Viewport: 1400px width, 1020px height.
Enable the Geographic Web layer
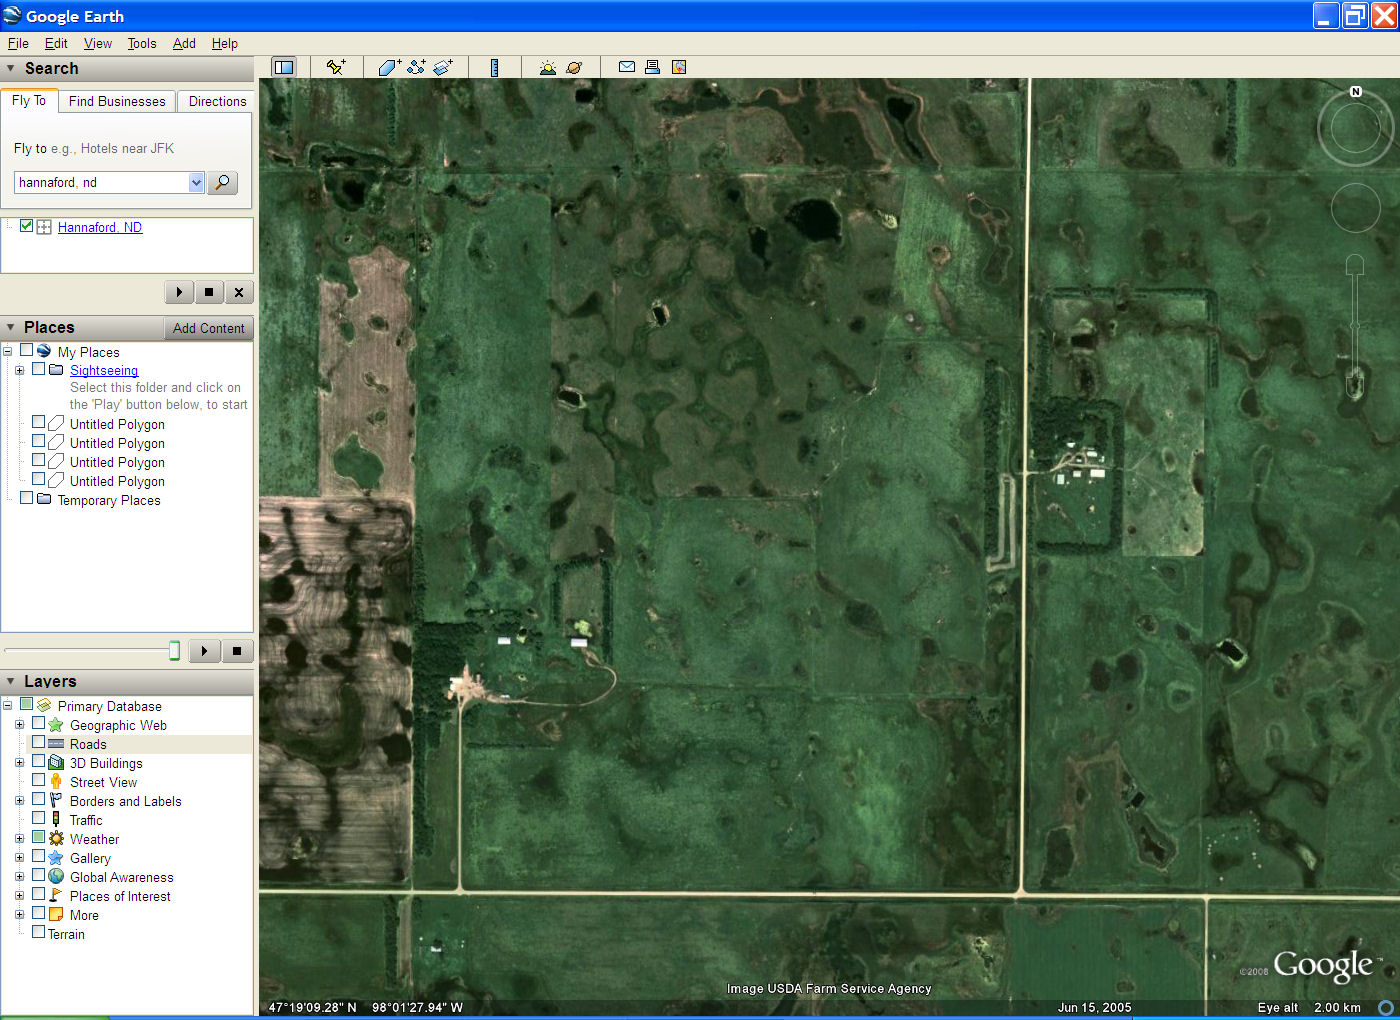(x=39, y=724)
